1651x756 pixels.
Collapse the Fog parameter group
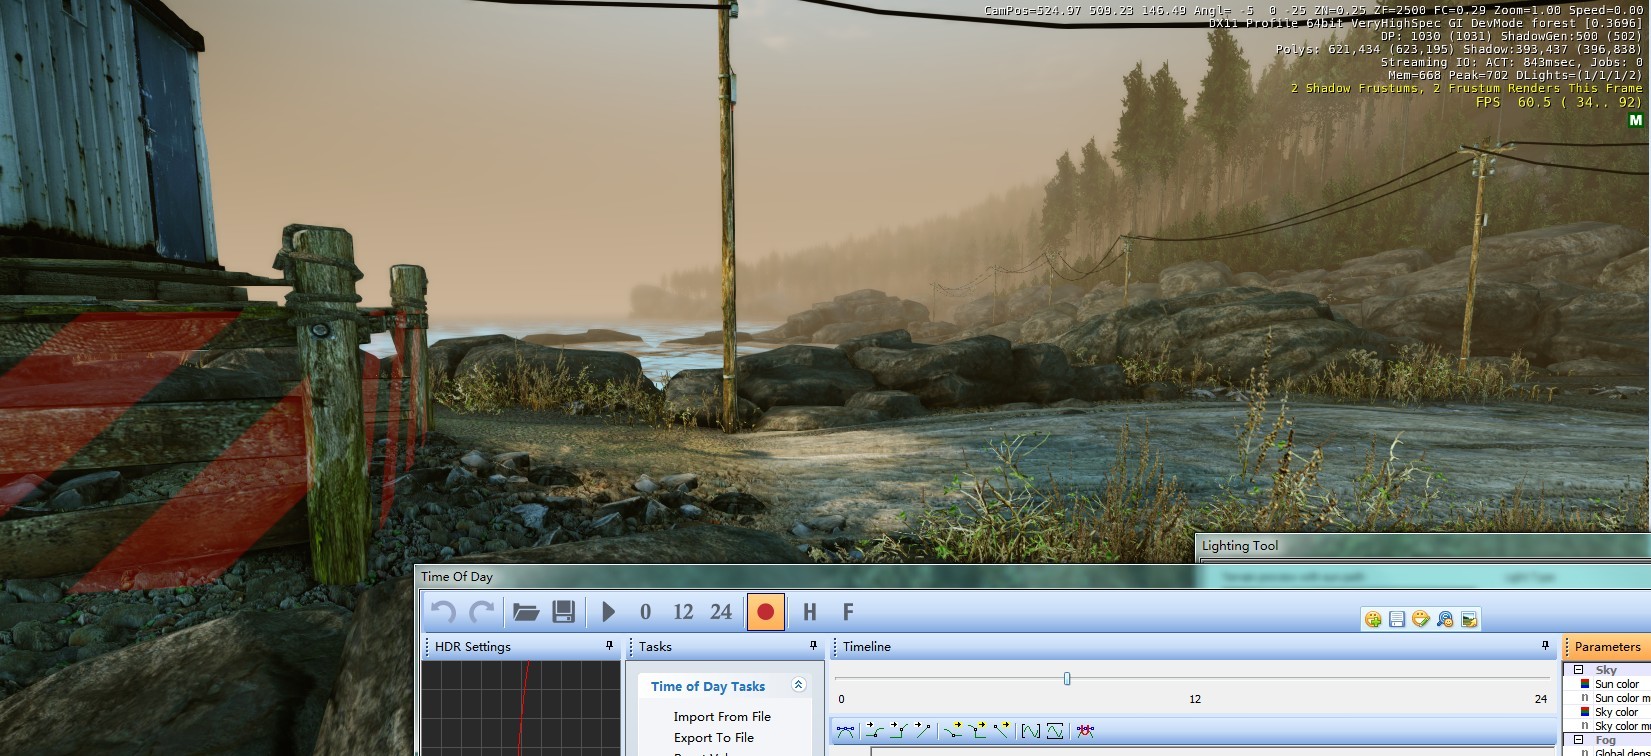tap(1579, 741)
